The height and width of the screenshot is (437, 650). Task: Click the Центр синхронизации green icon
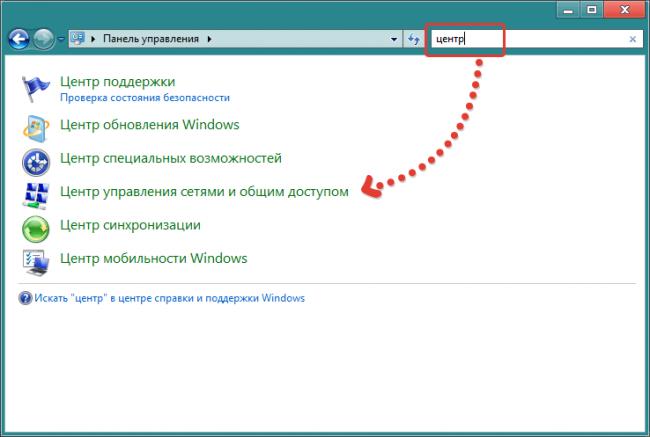[x=35, y=227]
